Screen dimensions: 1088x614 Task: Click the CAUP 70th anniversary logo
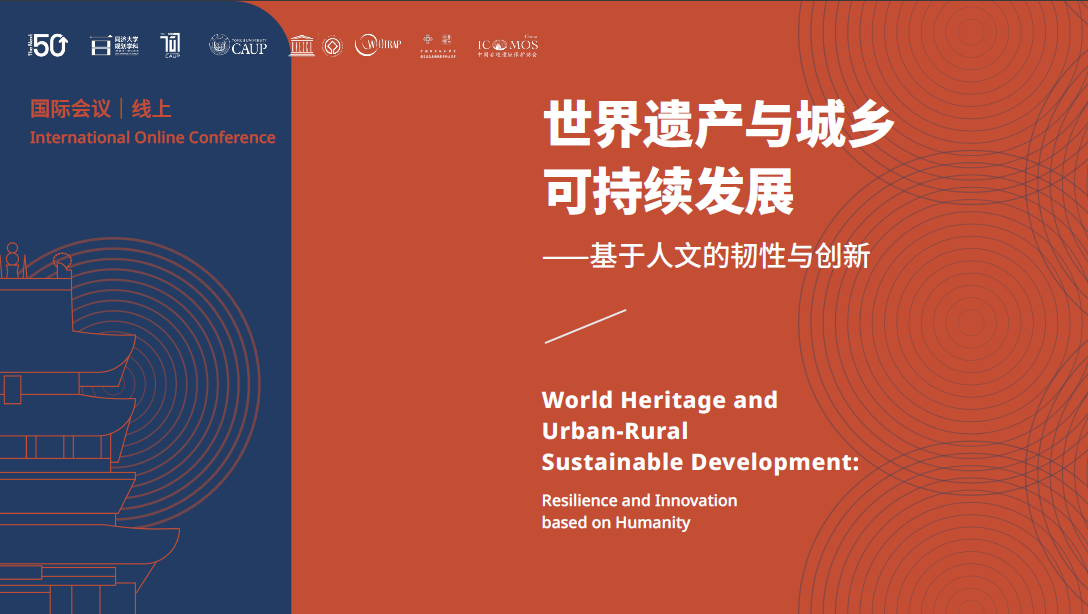[x=171, y=45]
